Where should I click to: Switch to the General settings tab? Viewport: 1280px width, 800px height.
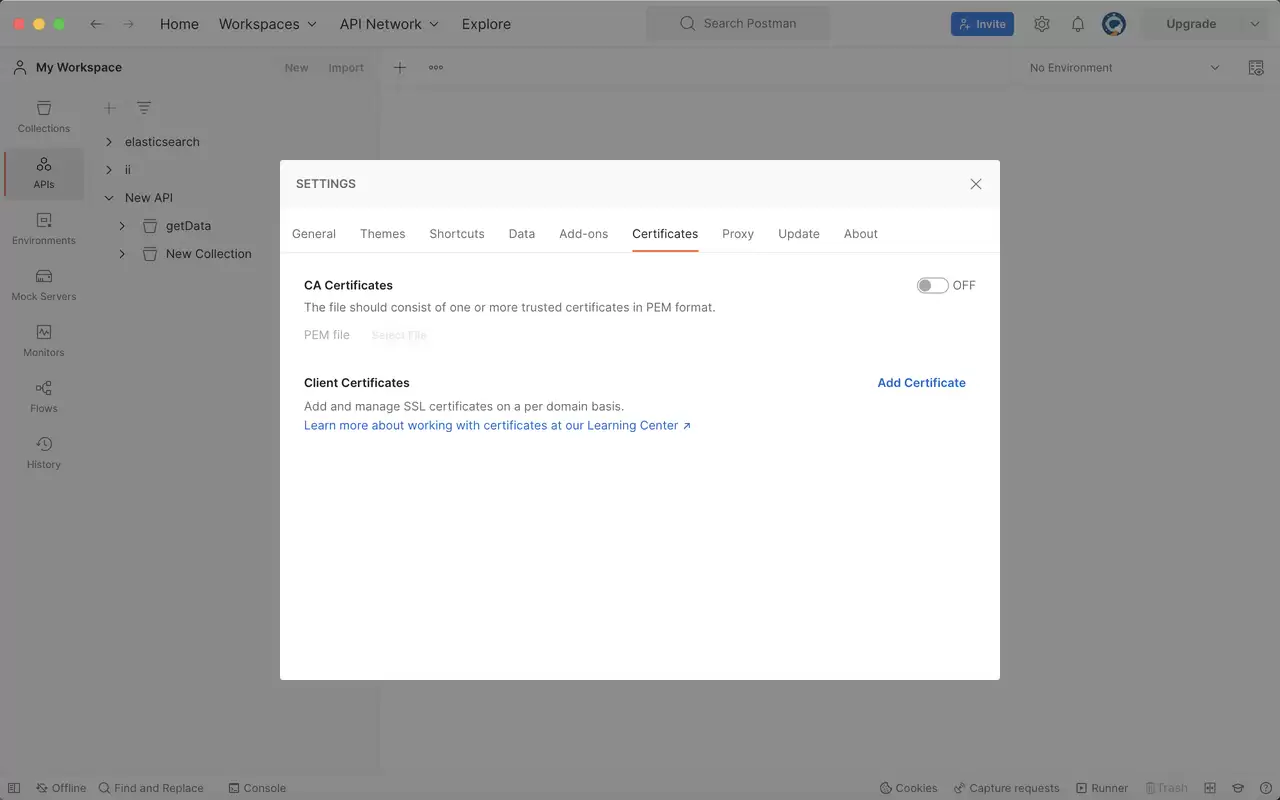pyautogui.click(x=314, y=234)
